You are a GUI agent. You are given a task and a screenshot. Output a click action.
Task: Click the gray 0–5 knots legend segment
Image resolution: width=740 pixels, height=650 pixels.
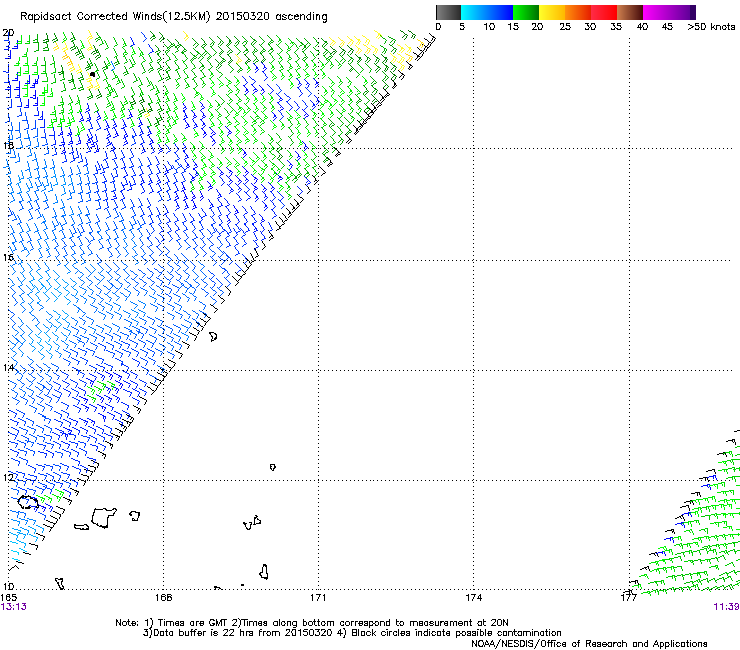click(x=448, y=12)
